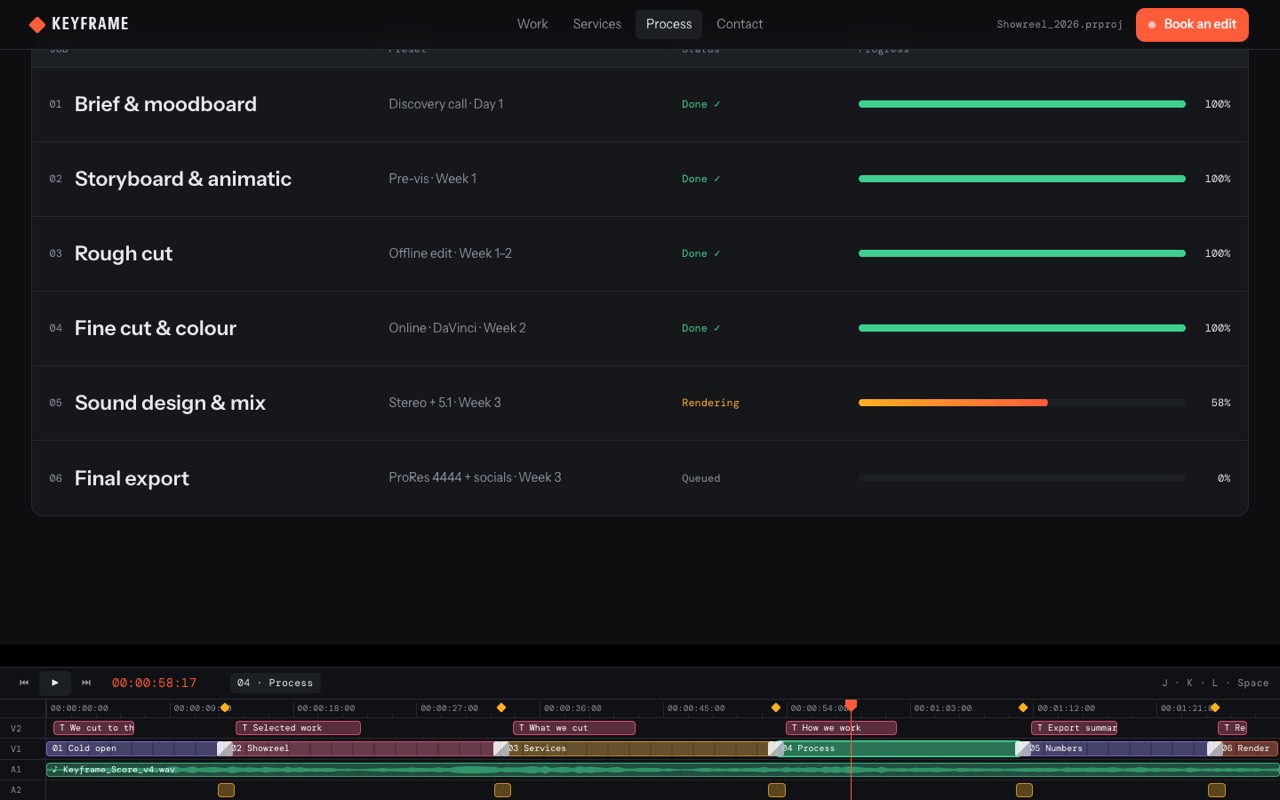Screen dimensions: 1280x800
Task: Open the Work nav item
Action: coord(532,24)
